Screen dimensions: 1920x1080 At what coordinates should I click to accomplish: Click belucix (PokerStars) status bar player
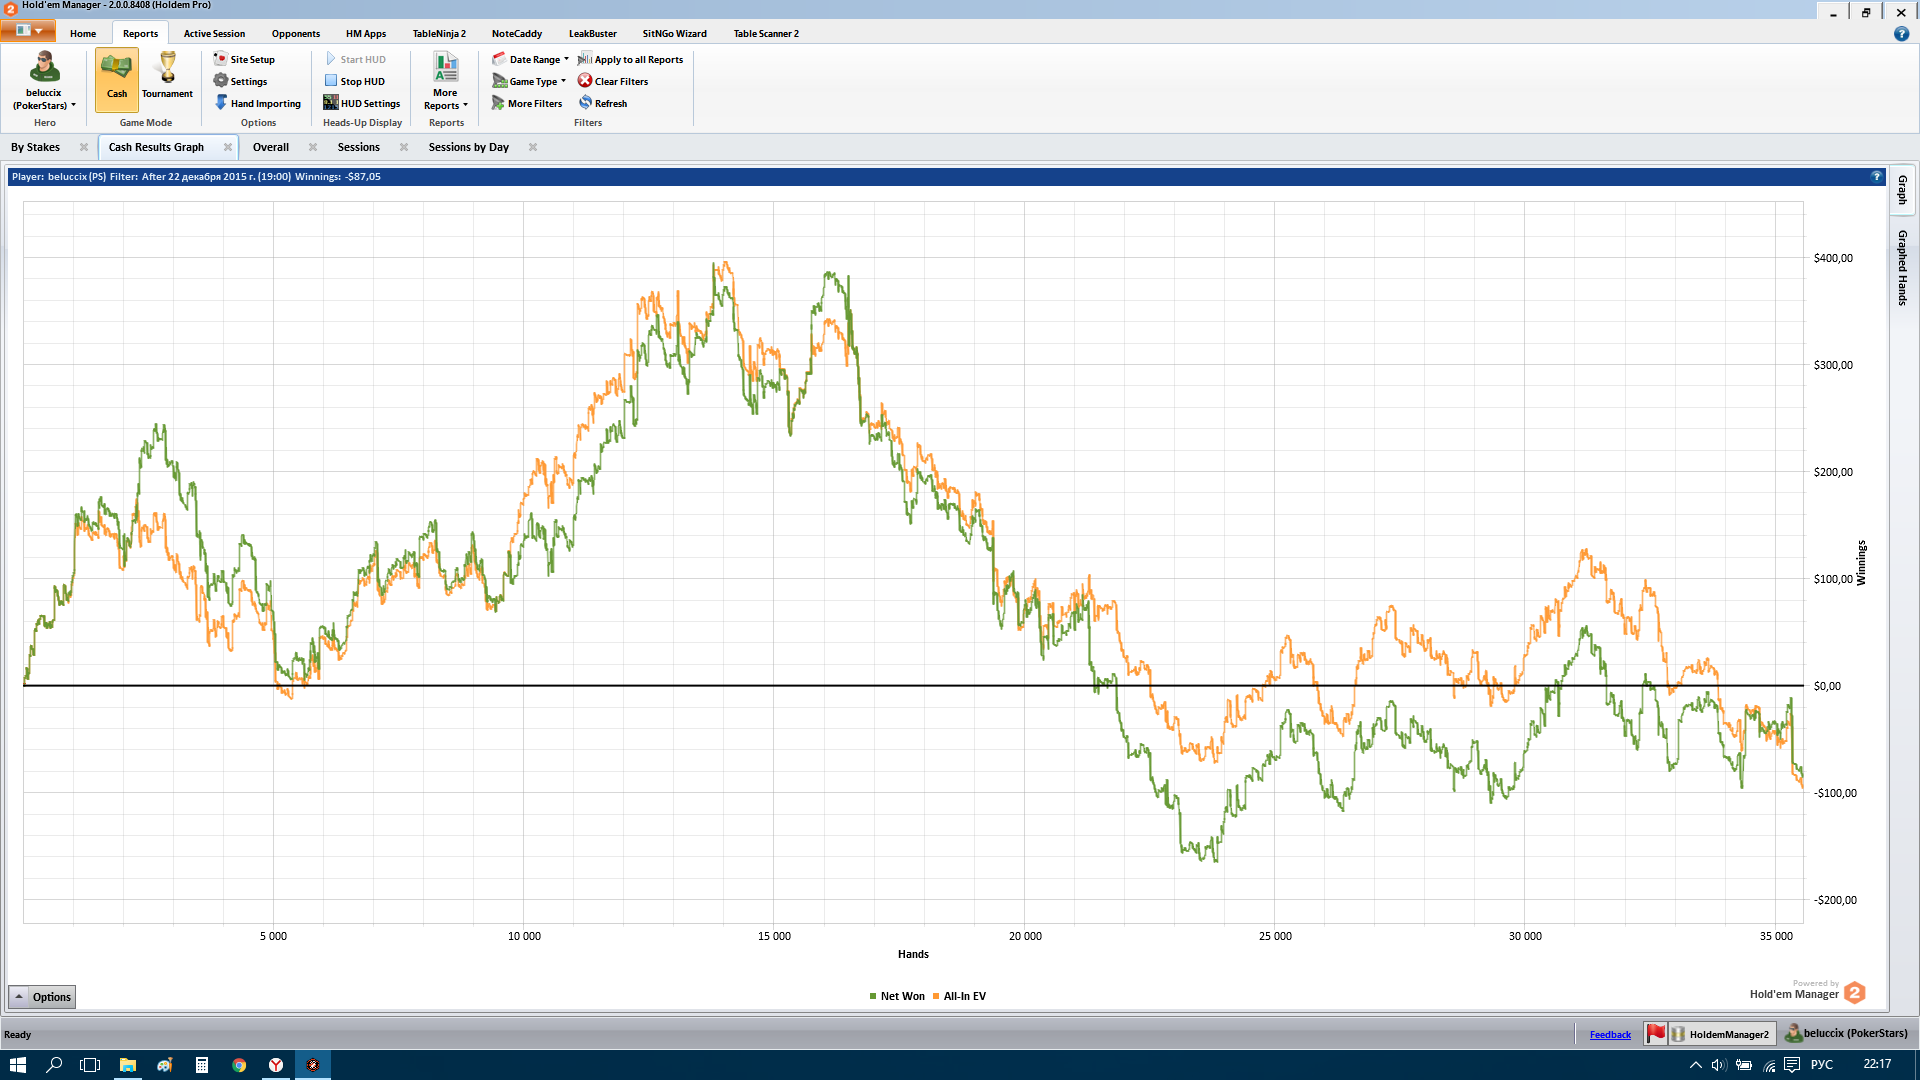click(1847, 1034)
